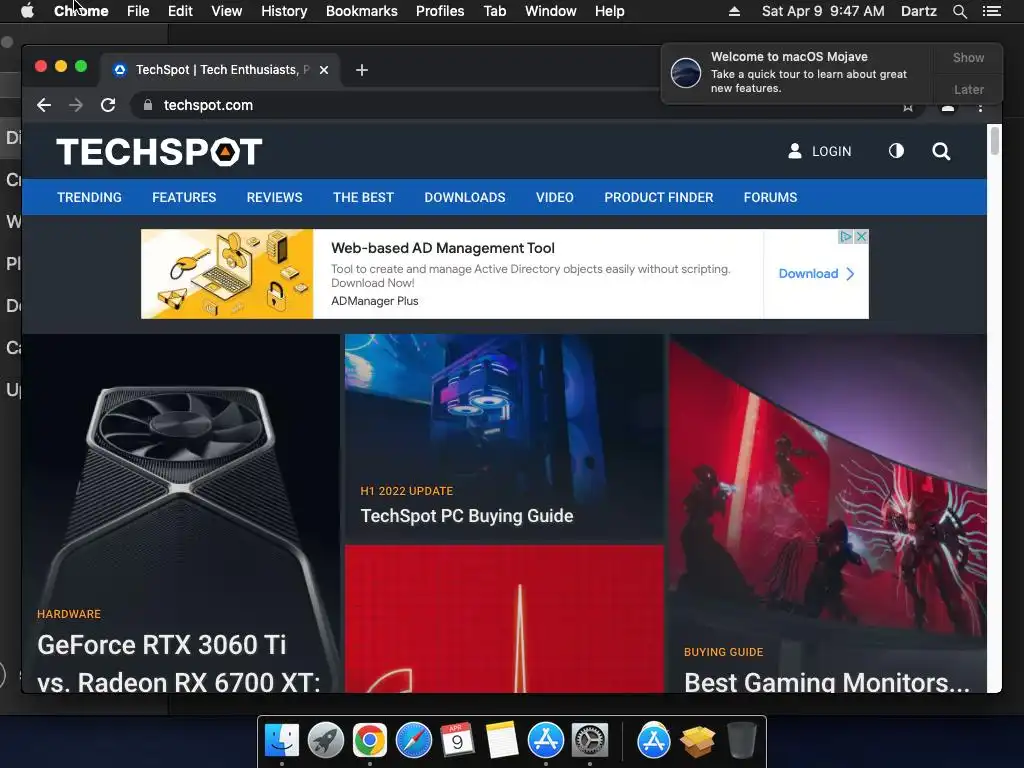Click Later on Mojave notification
The image size is (1024, 768).
[x=968, y=89]
